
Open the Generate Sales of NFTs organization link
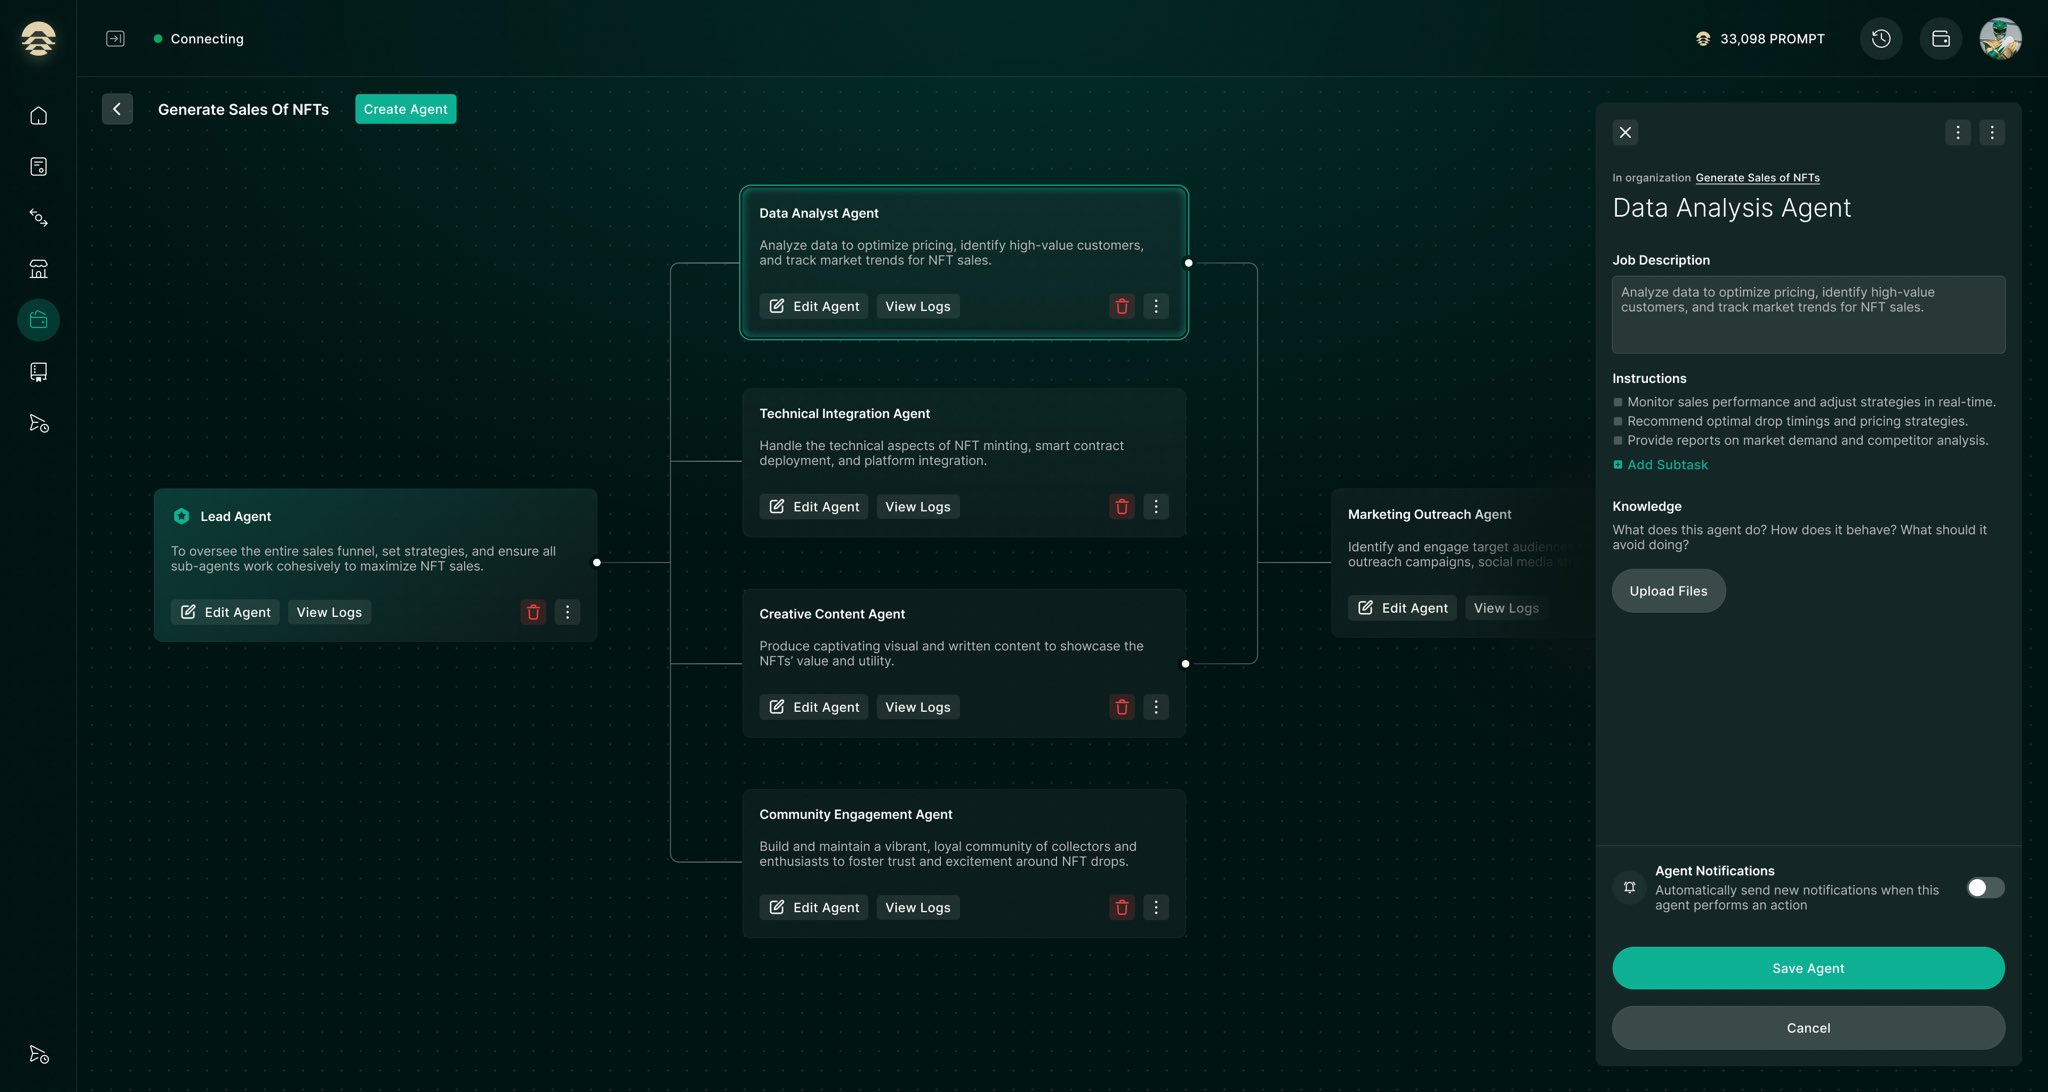pyautogui.click(x=1757, y=177)
